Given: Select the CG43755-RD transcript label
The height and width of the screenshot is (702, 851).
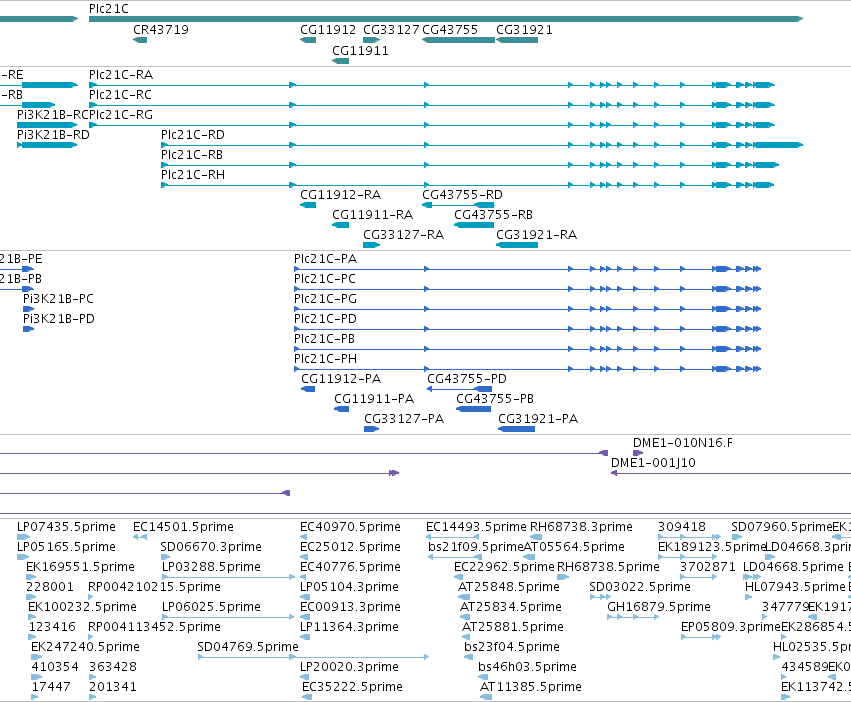Looking at the screenshot, I should pos(462,195).
